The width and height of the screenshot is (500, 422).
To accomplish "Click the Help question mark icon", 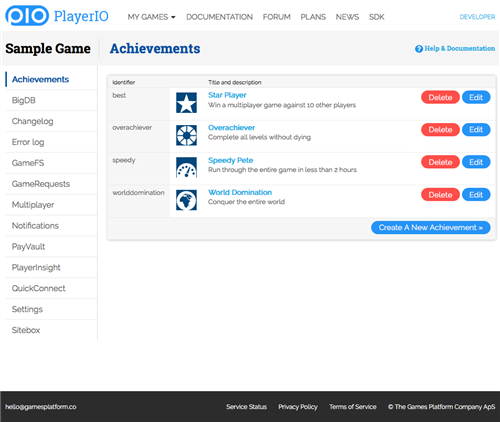I will [x=419, y=49].
